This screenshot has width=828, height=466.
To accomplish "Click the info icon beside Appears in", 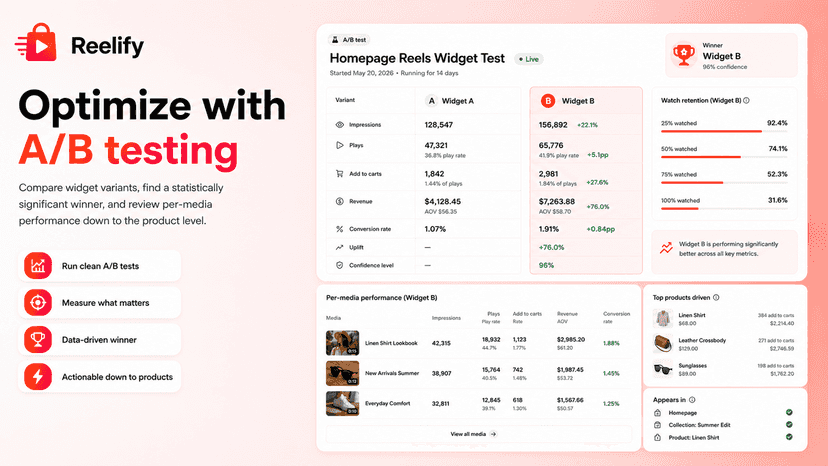I will 692,400.
